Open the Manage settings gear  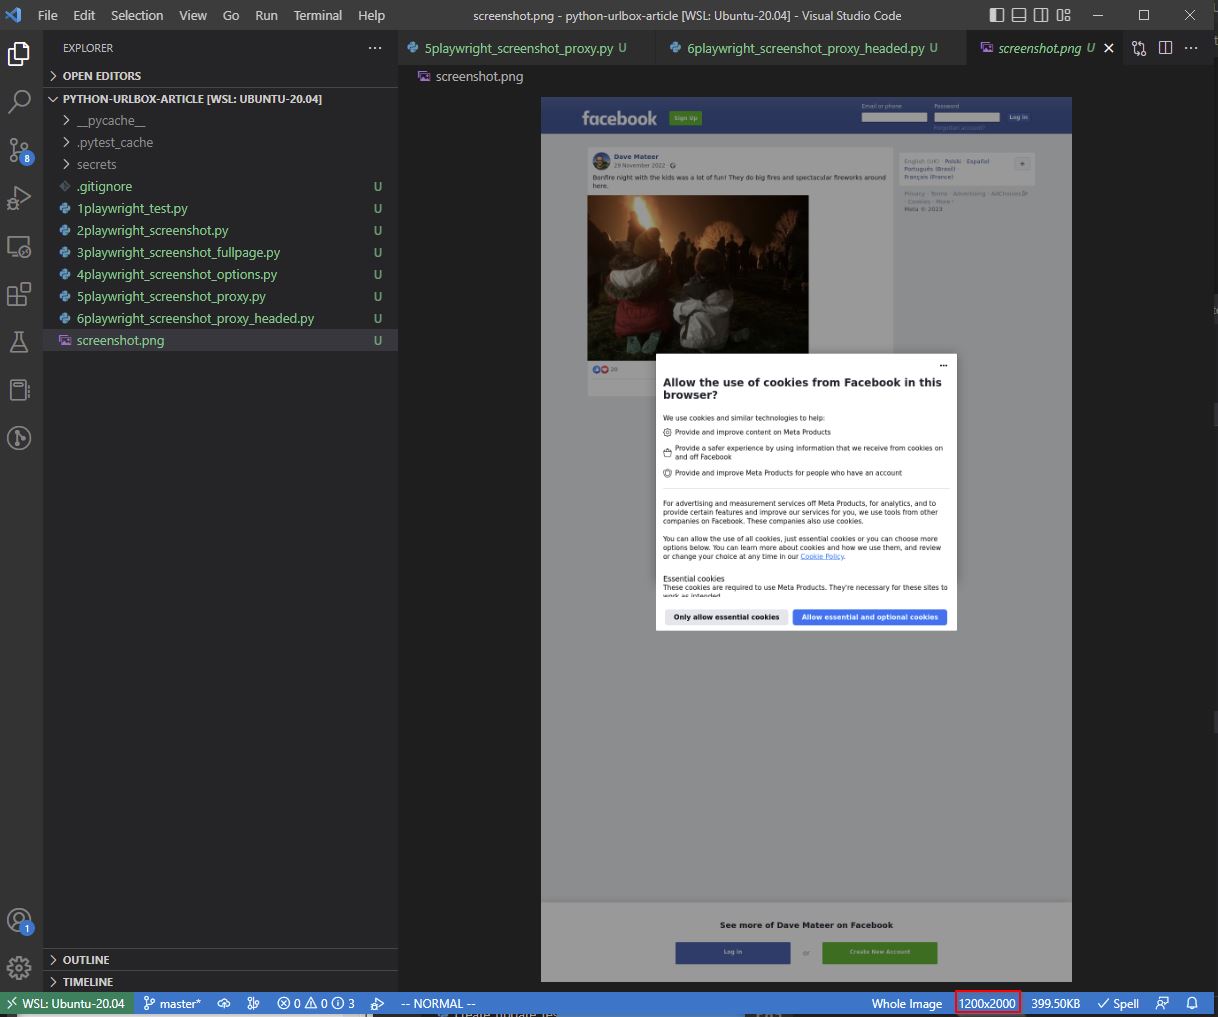[19, 968]
